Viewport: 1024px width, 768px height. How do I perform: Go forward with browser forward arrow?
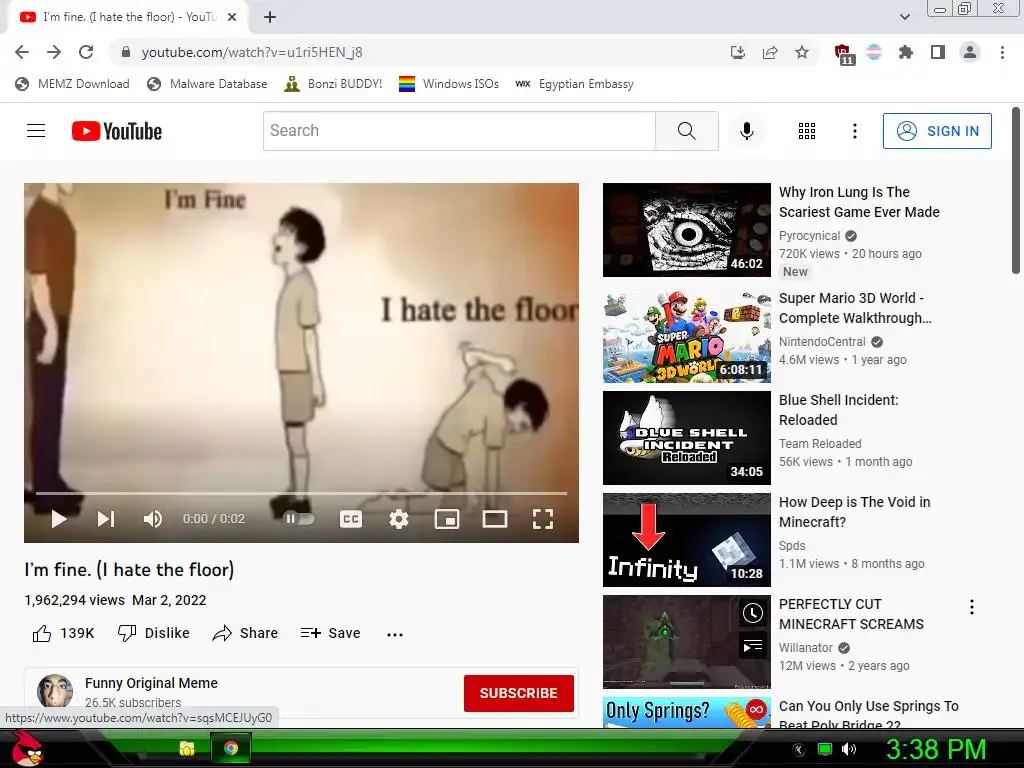click(54, 52)
